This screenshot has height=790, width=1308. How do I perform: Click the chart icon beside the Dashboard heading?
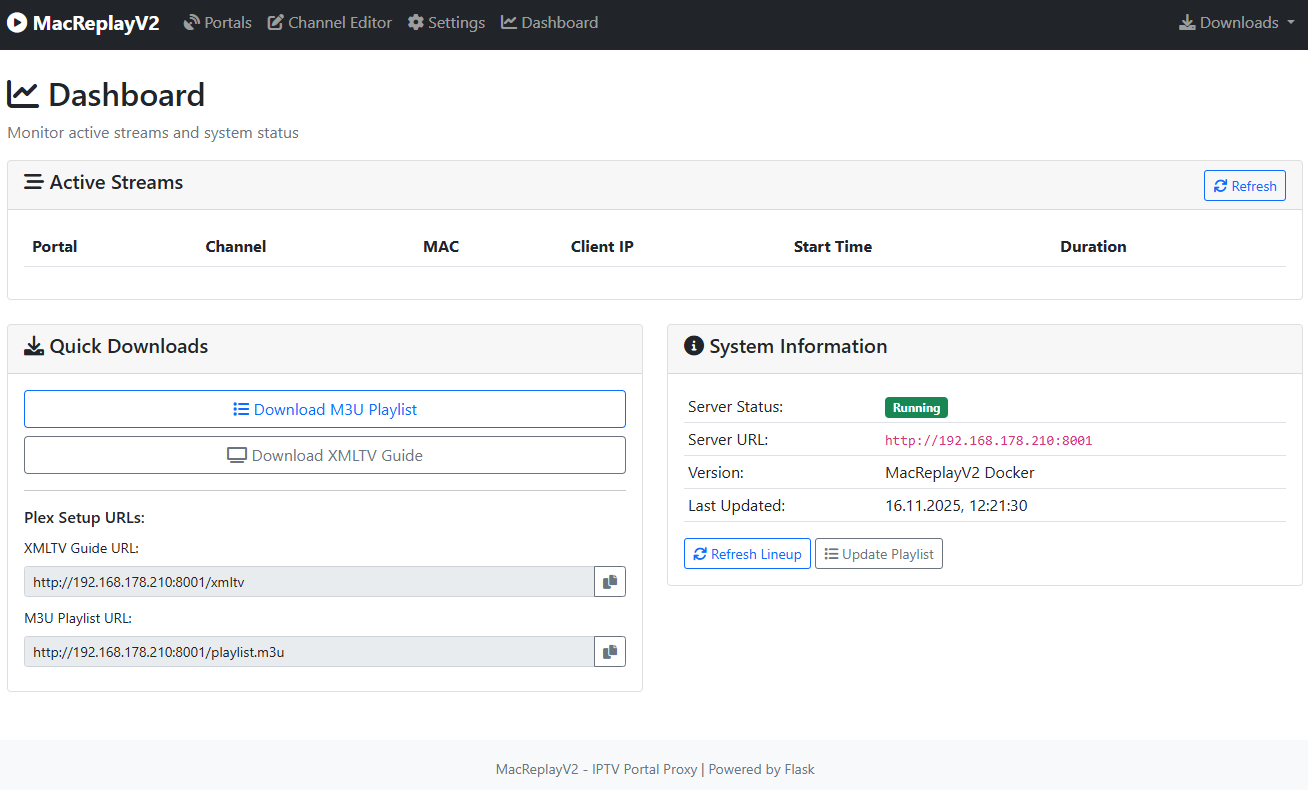(x=23, y=95)
